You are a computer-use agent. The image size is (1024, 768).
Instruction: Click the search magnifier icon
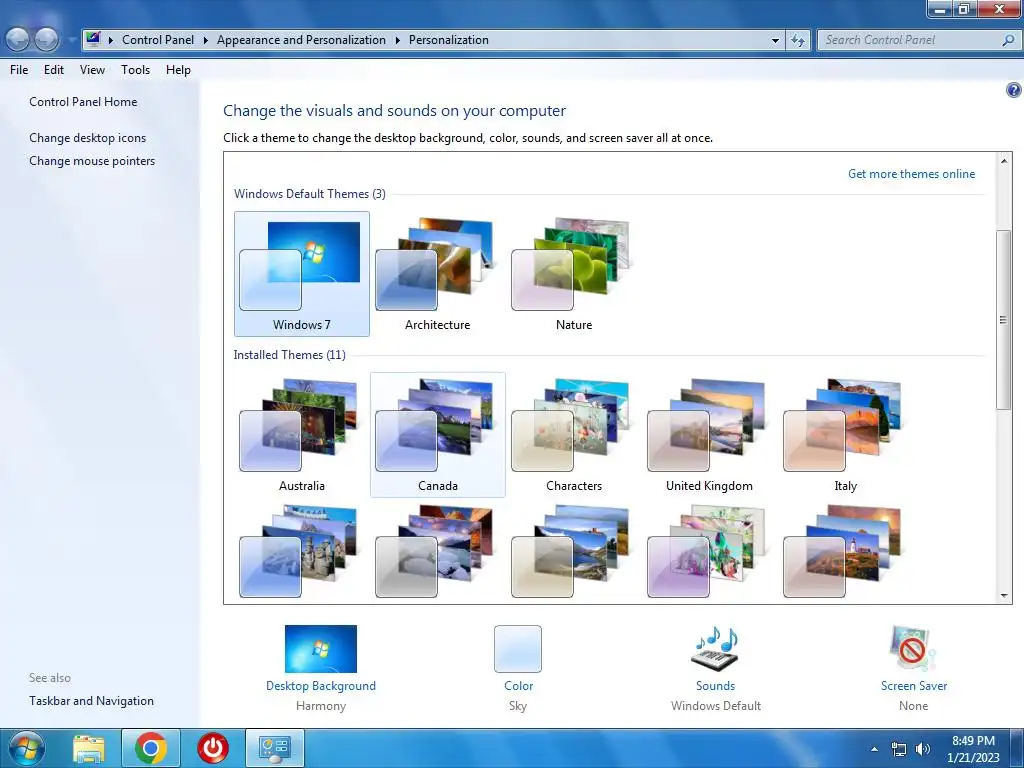click(x=1008, y=40)
